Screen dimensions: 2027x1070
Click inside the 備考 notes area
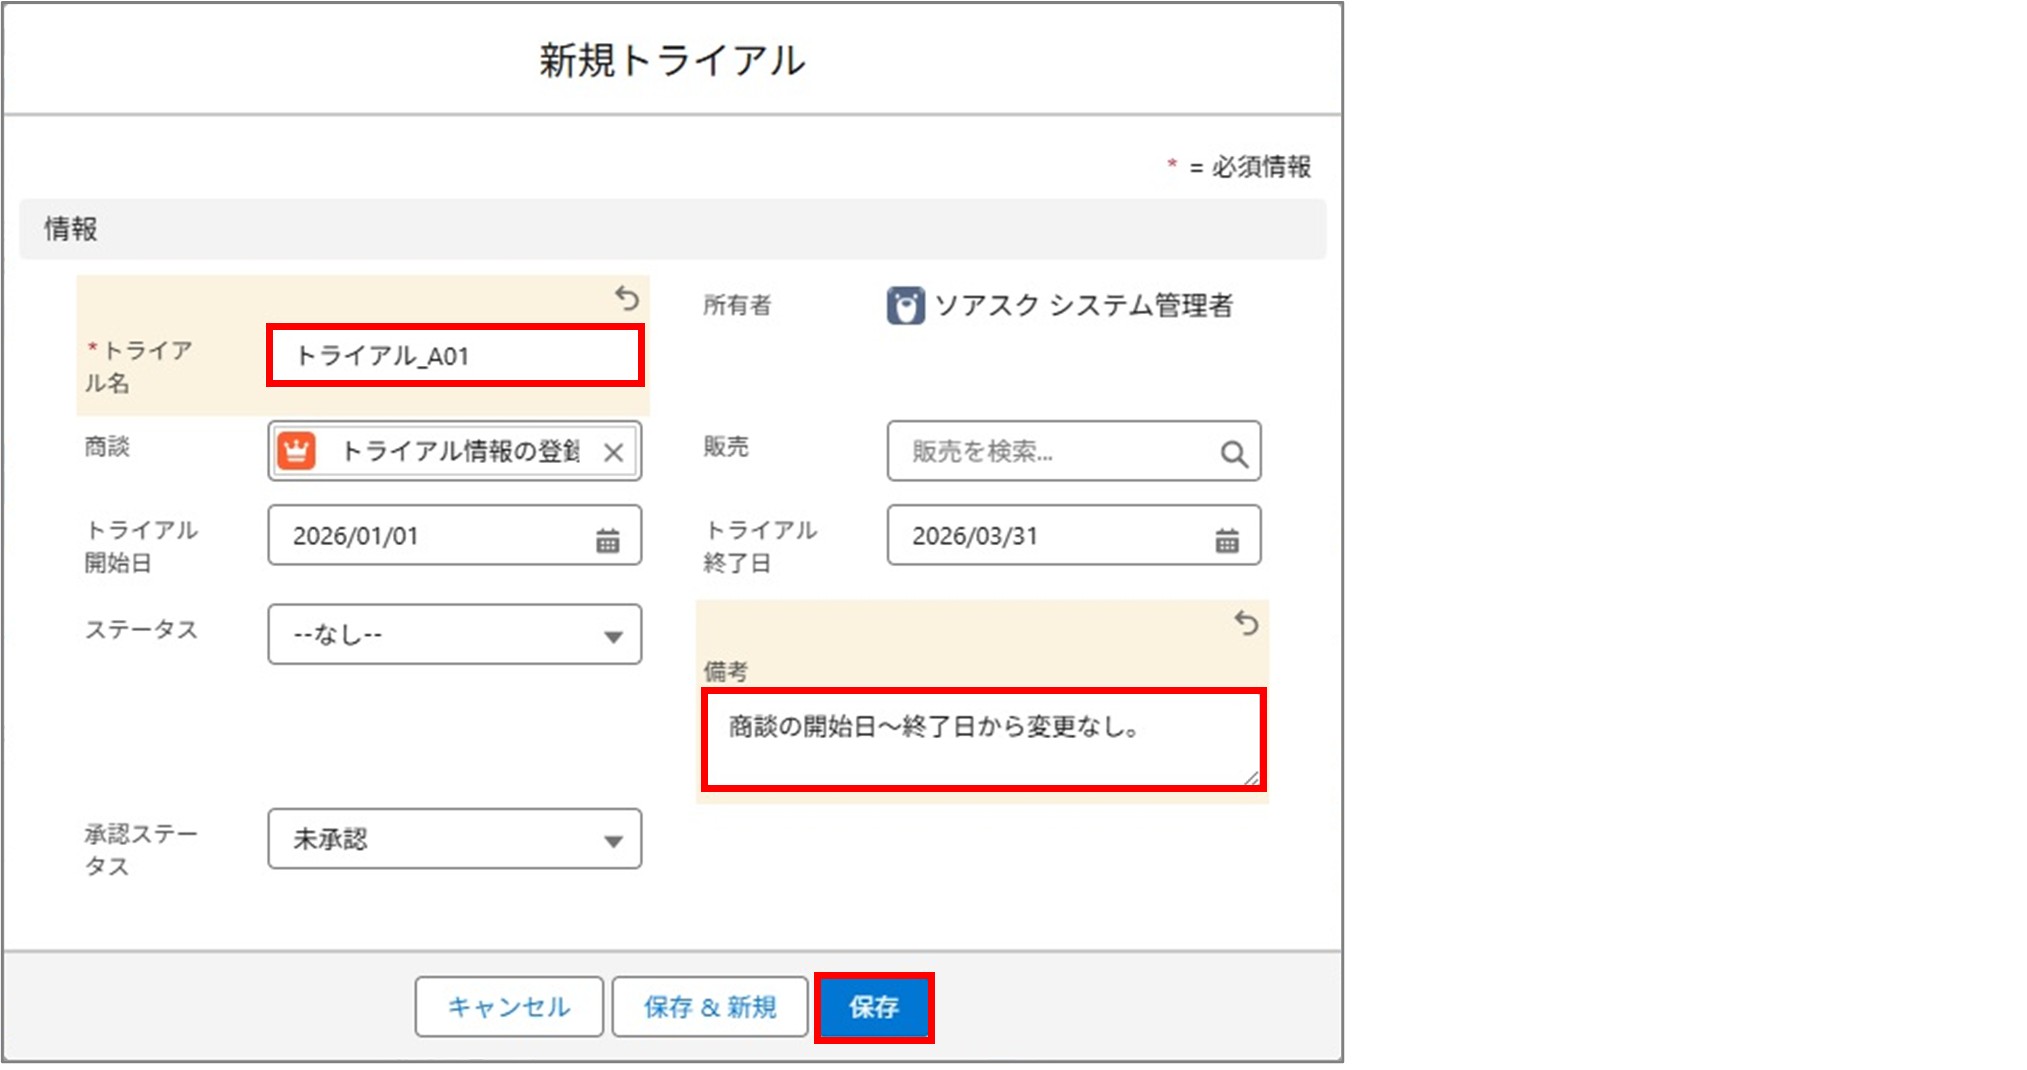point(985,735)
